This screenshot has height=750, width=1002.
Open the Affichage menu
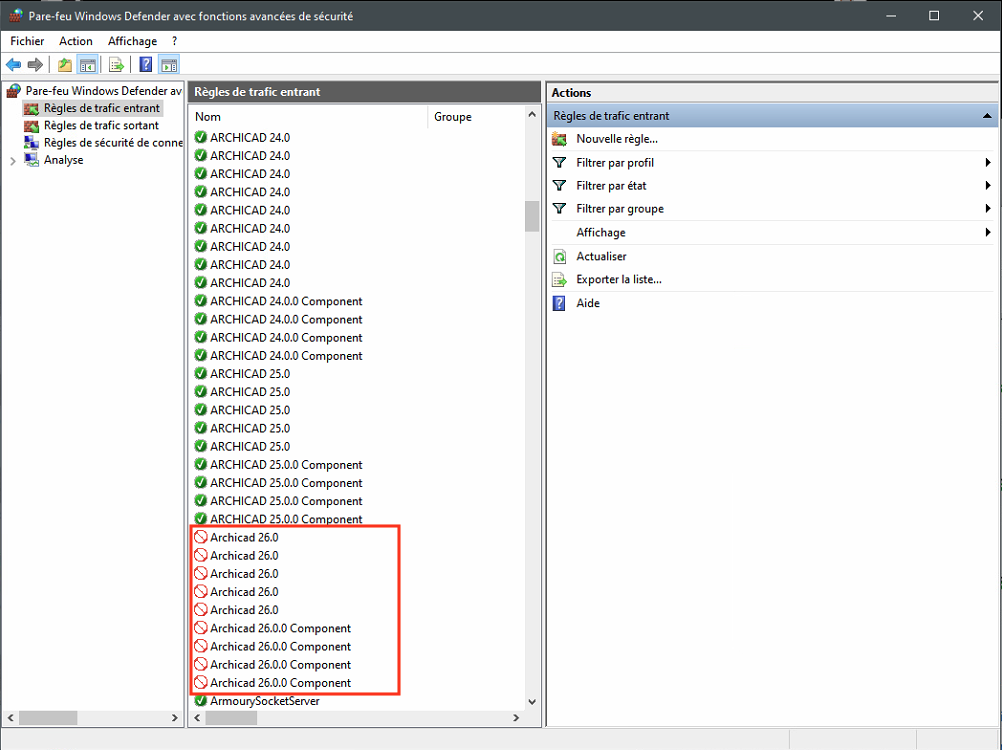click(x=132, y=41)
